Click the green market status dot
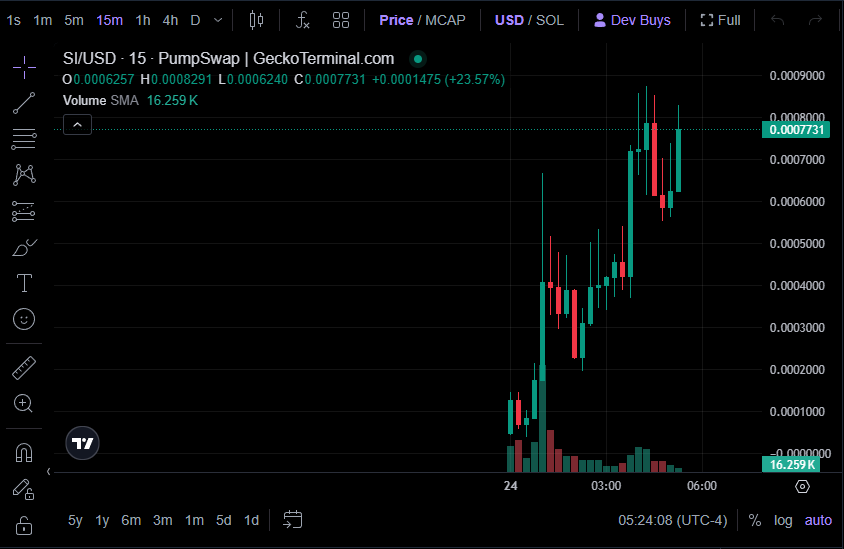Screen dimensions: 844x549 tap(418, 59)
